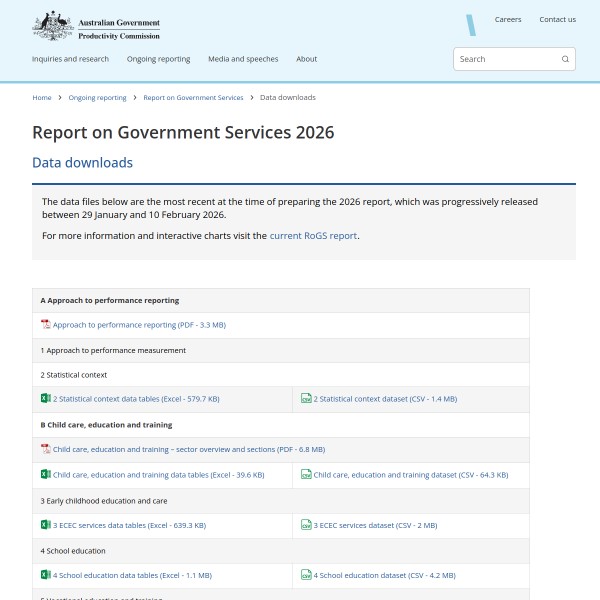Click CSV icon beside ECEC services dataset

pyautogui.click(x=306, y=524)
